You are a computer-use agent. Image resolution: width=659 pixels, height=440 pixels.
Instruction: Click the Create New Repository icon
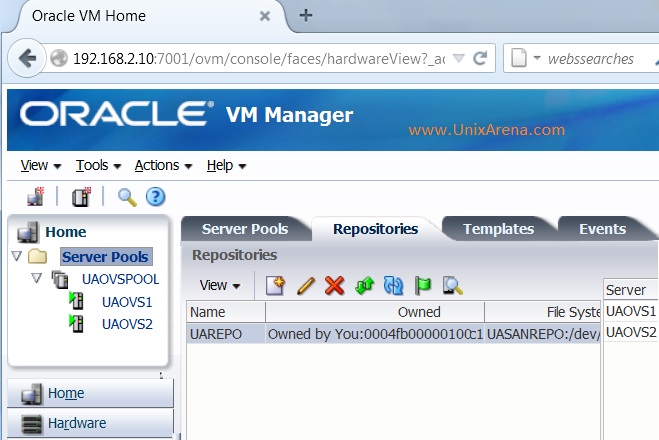pos(276,286)
